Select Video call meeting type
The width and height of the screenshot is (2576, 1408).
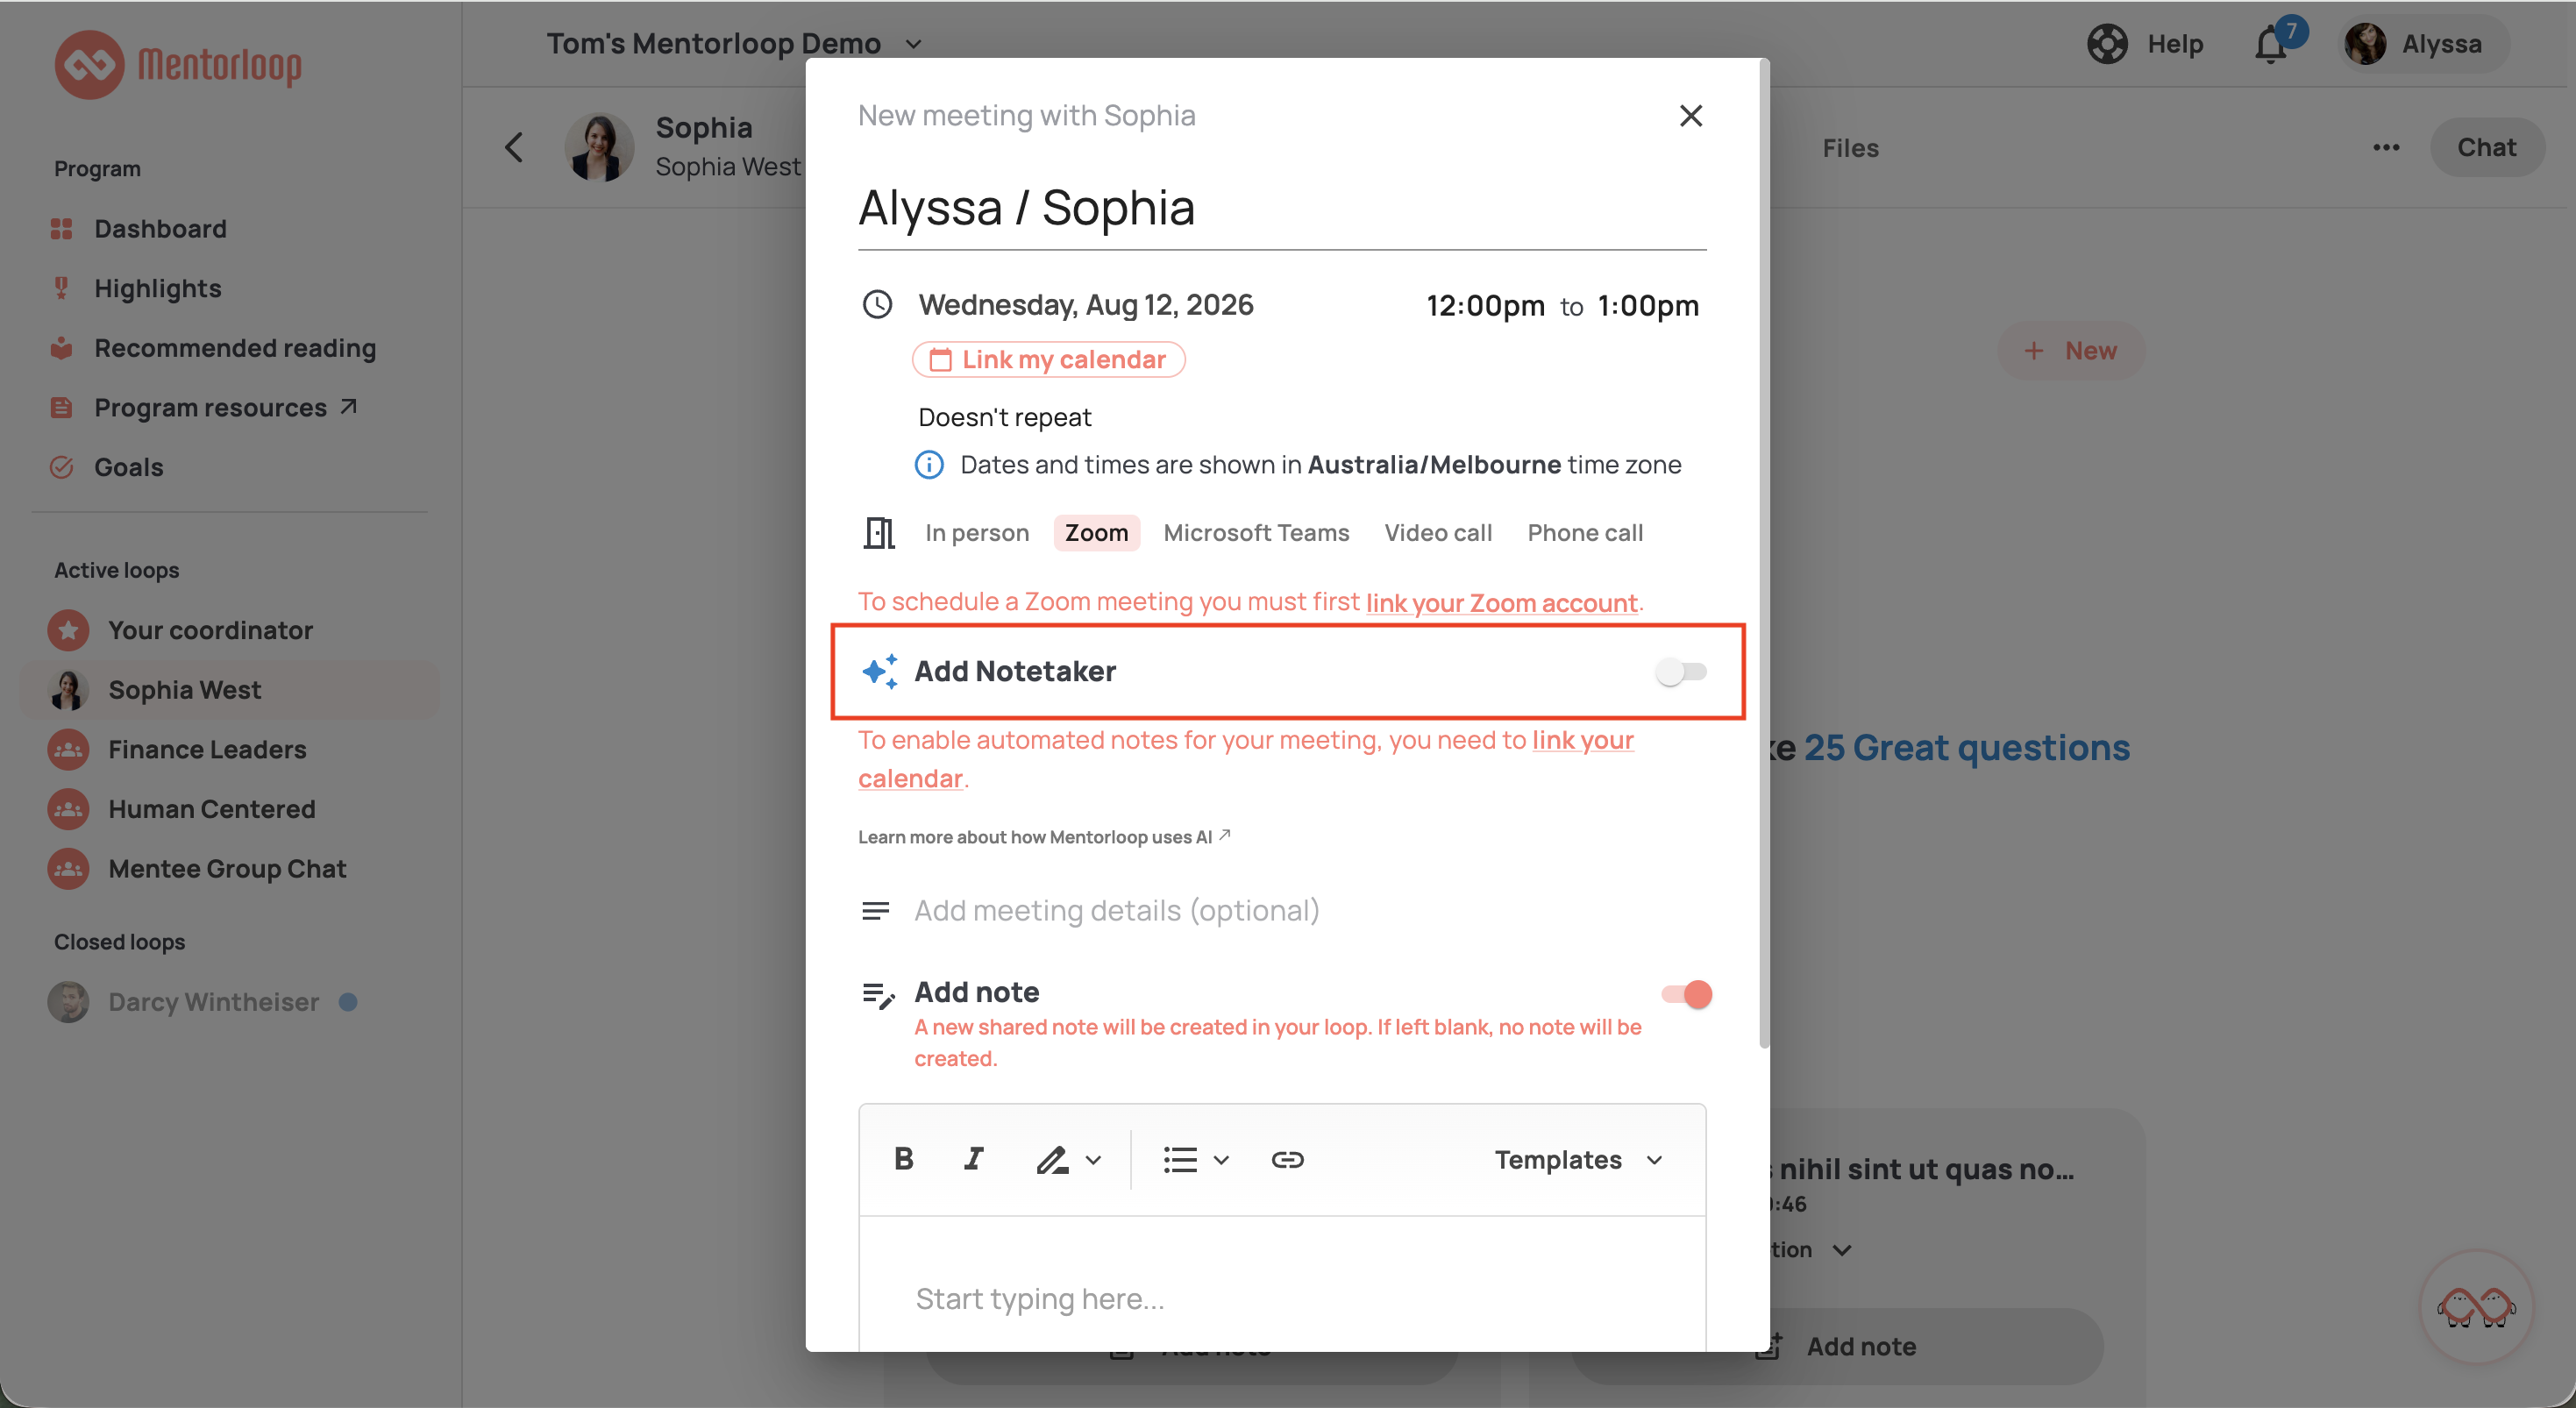tap(1438, 533)
